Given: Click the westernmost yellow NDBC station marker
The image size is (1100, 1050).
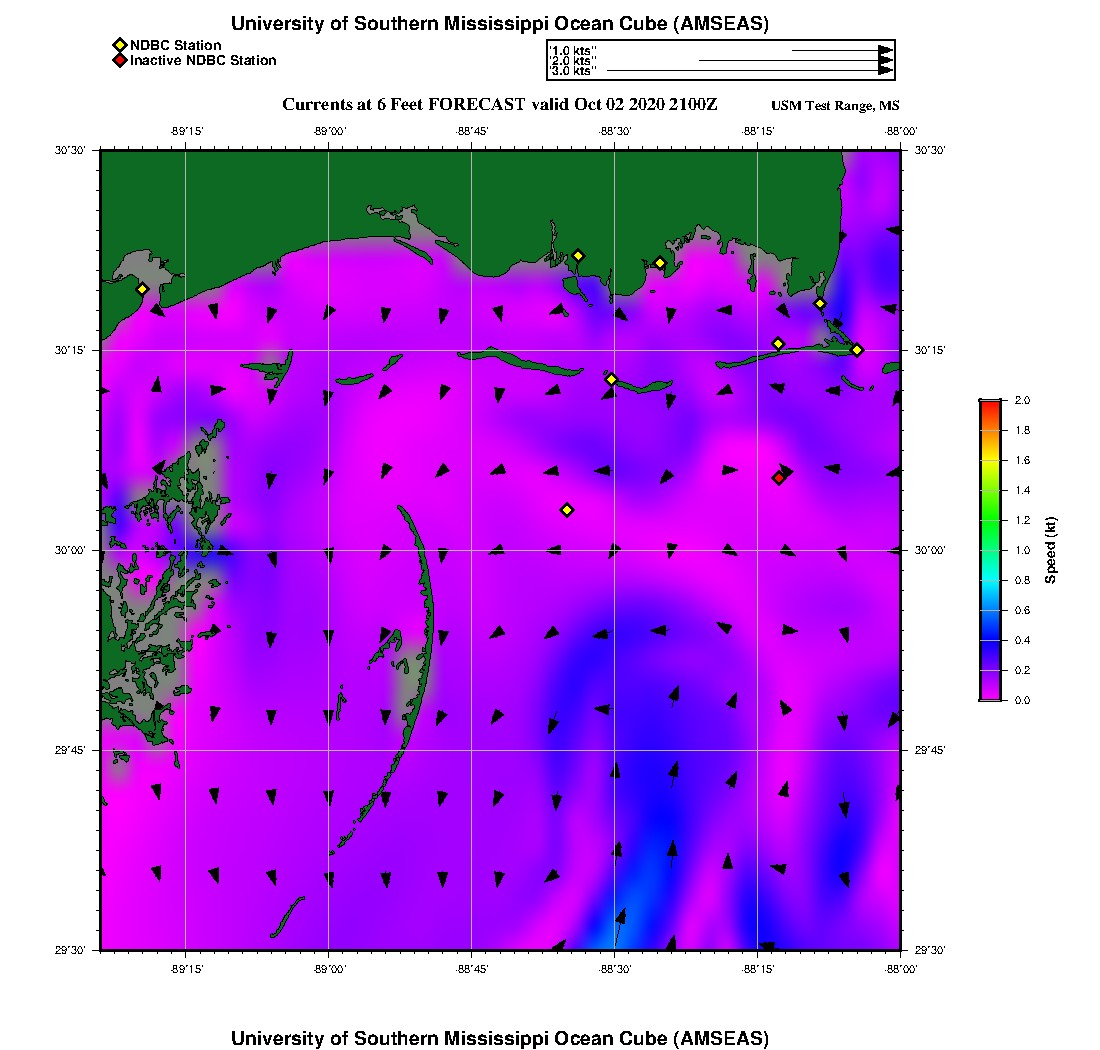Looking at the screenshot, I should [142, 289].
